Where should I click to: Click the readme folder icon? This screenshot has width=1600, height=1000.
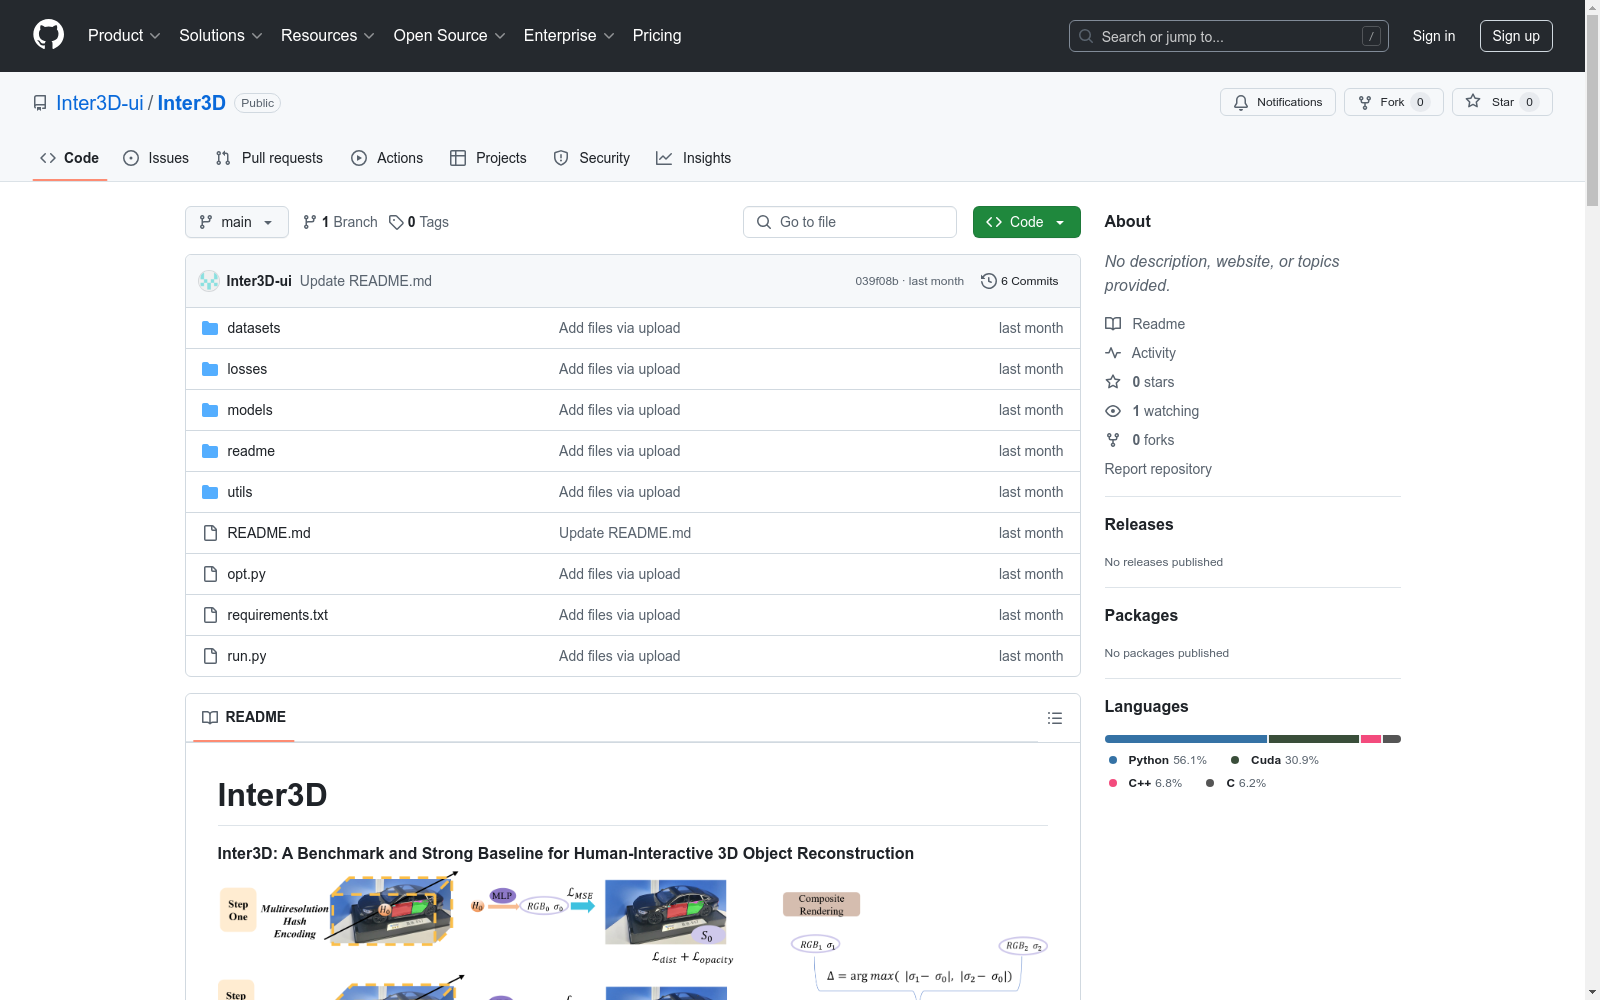pyautogui.click(x=210, y=451)
